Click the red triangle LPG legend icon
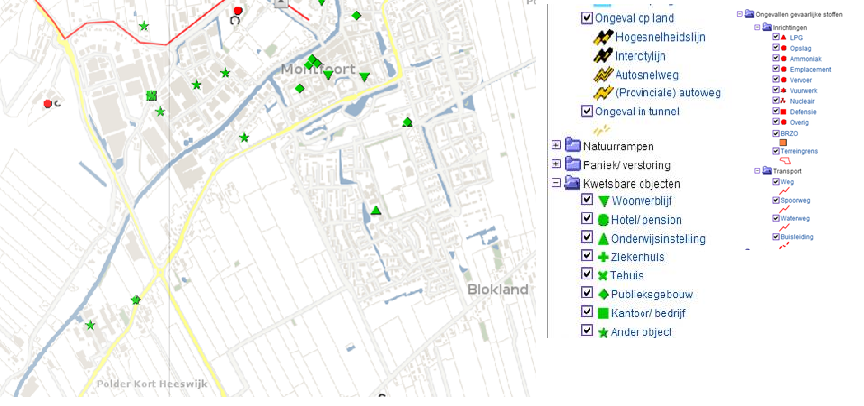 coord(783,37)
